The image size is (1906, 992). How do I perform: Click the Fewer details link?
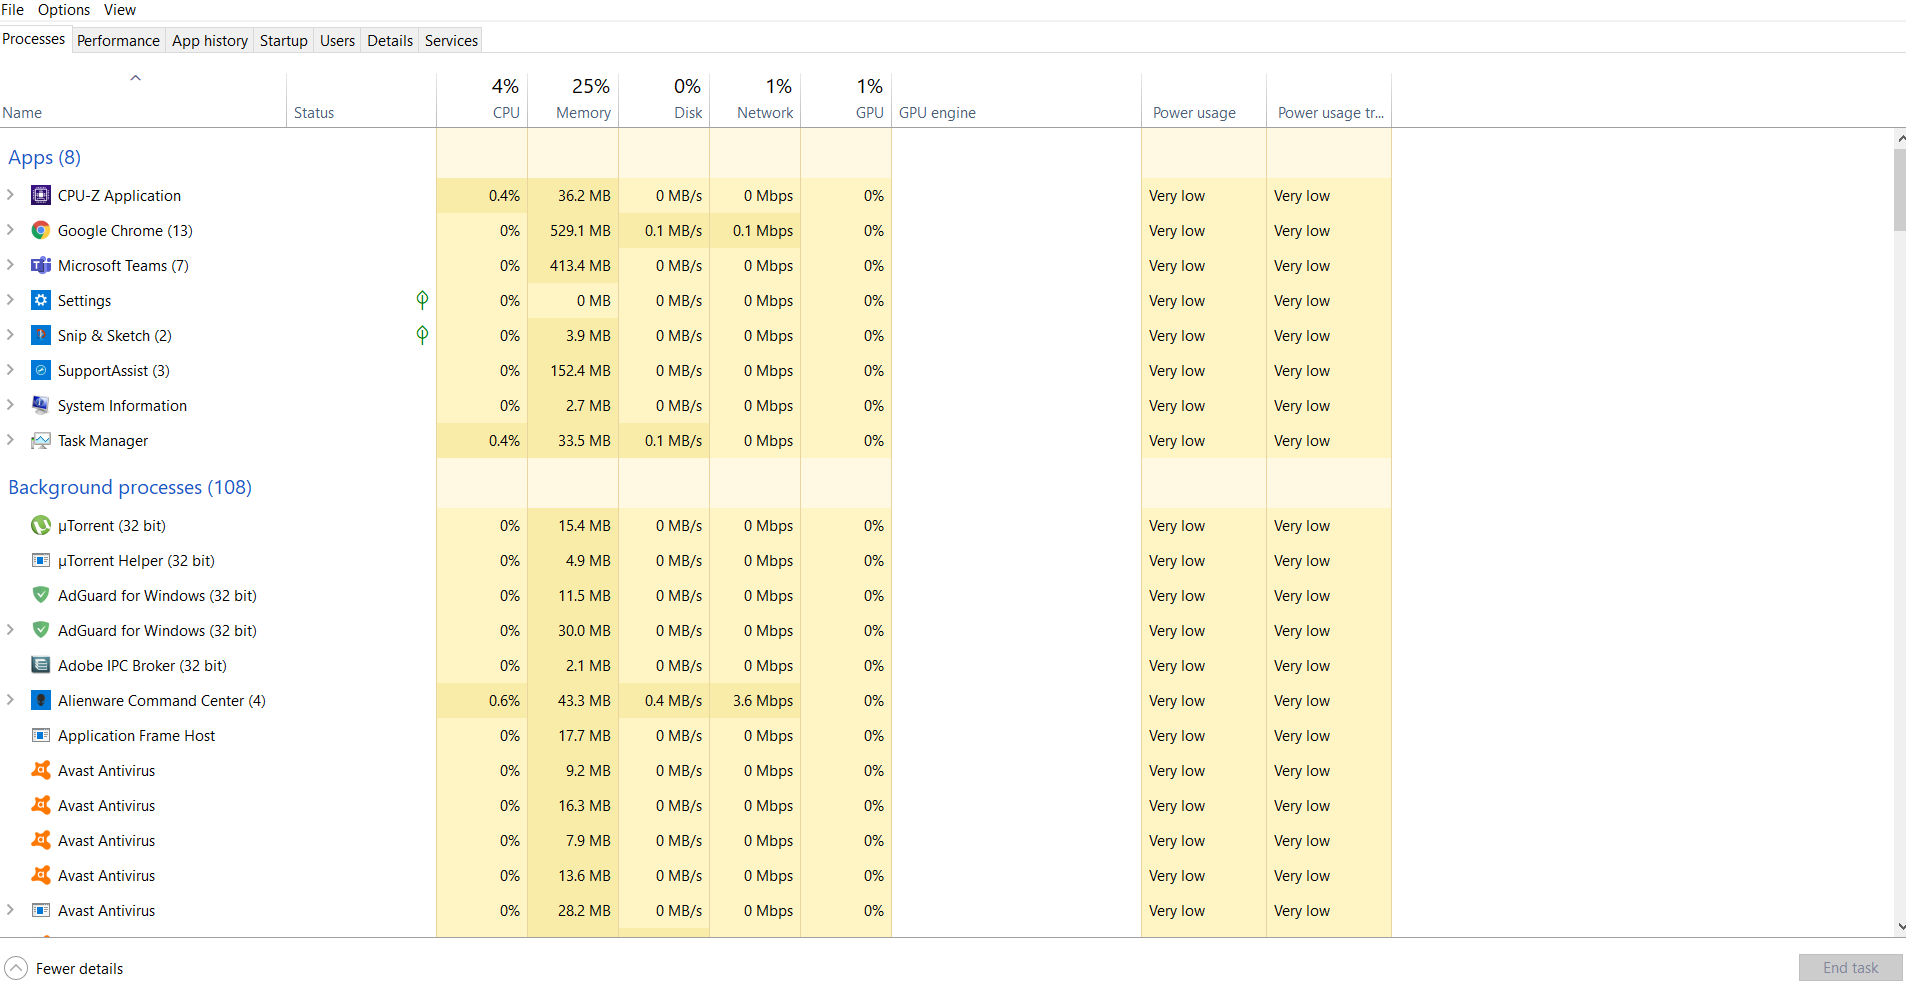80,969
